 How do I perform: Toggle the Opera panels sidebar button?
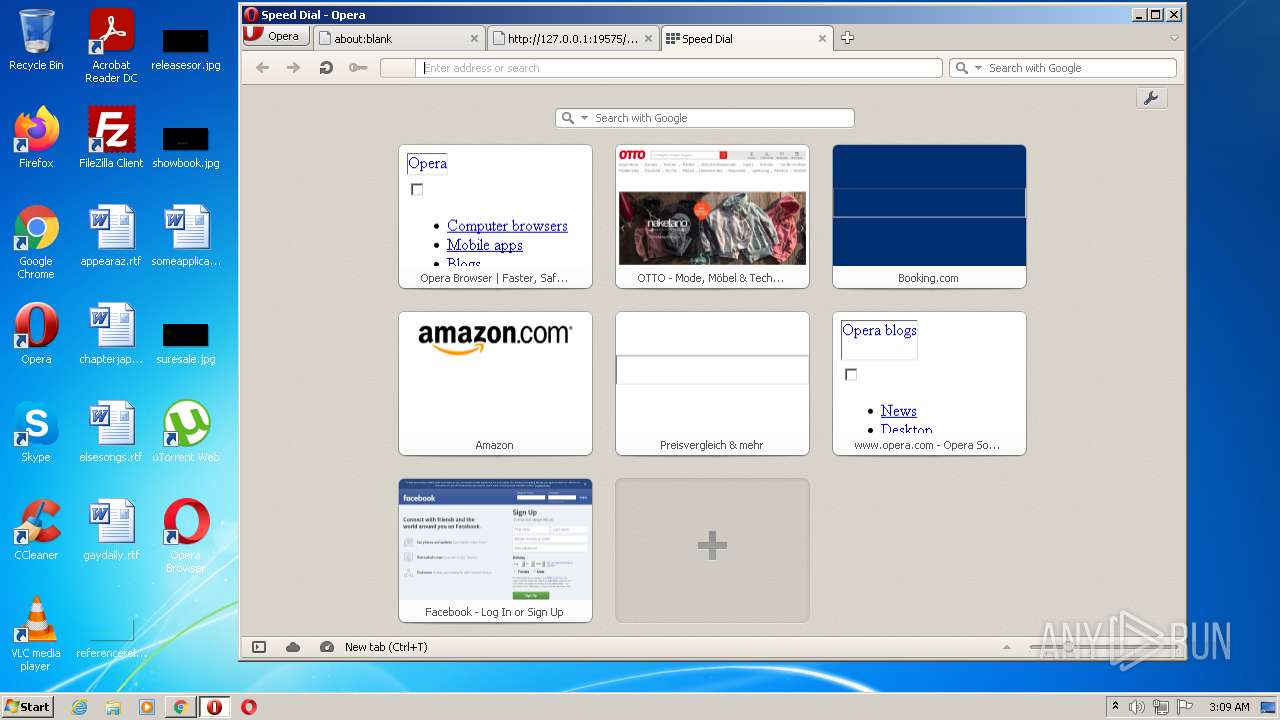coord(259,647)
